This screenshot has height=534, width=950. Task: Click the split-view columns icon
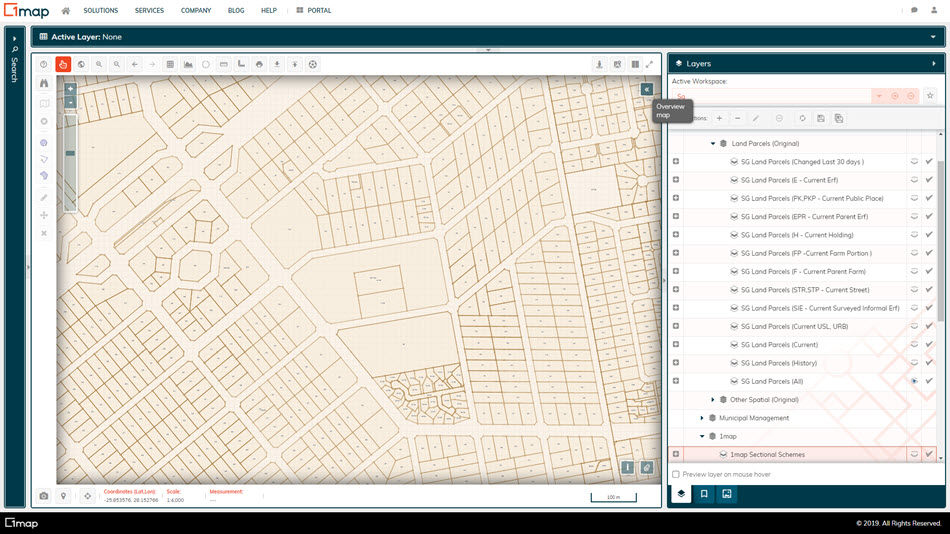635,64
